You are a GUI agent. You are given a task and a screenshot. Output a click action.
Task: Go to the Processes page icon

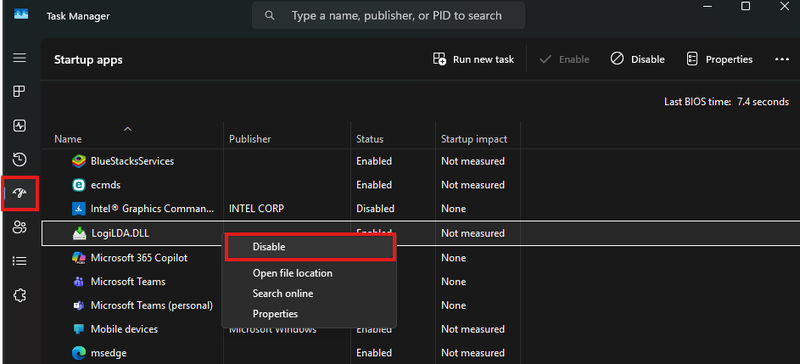tap(19, 91)
